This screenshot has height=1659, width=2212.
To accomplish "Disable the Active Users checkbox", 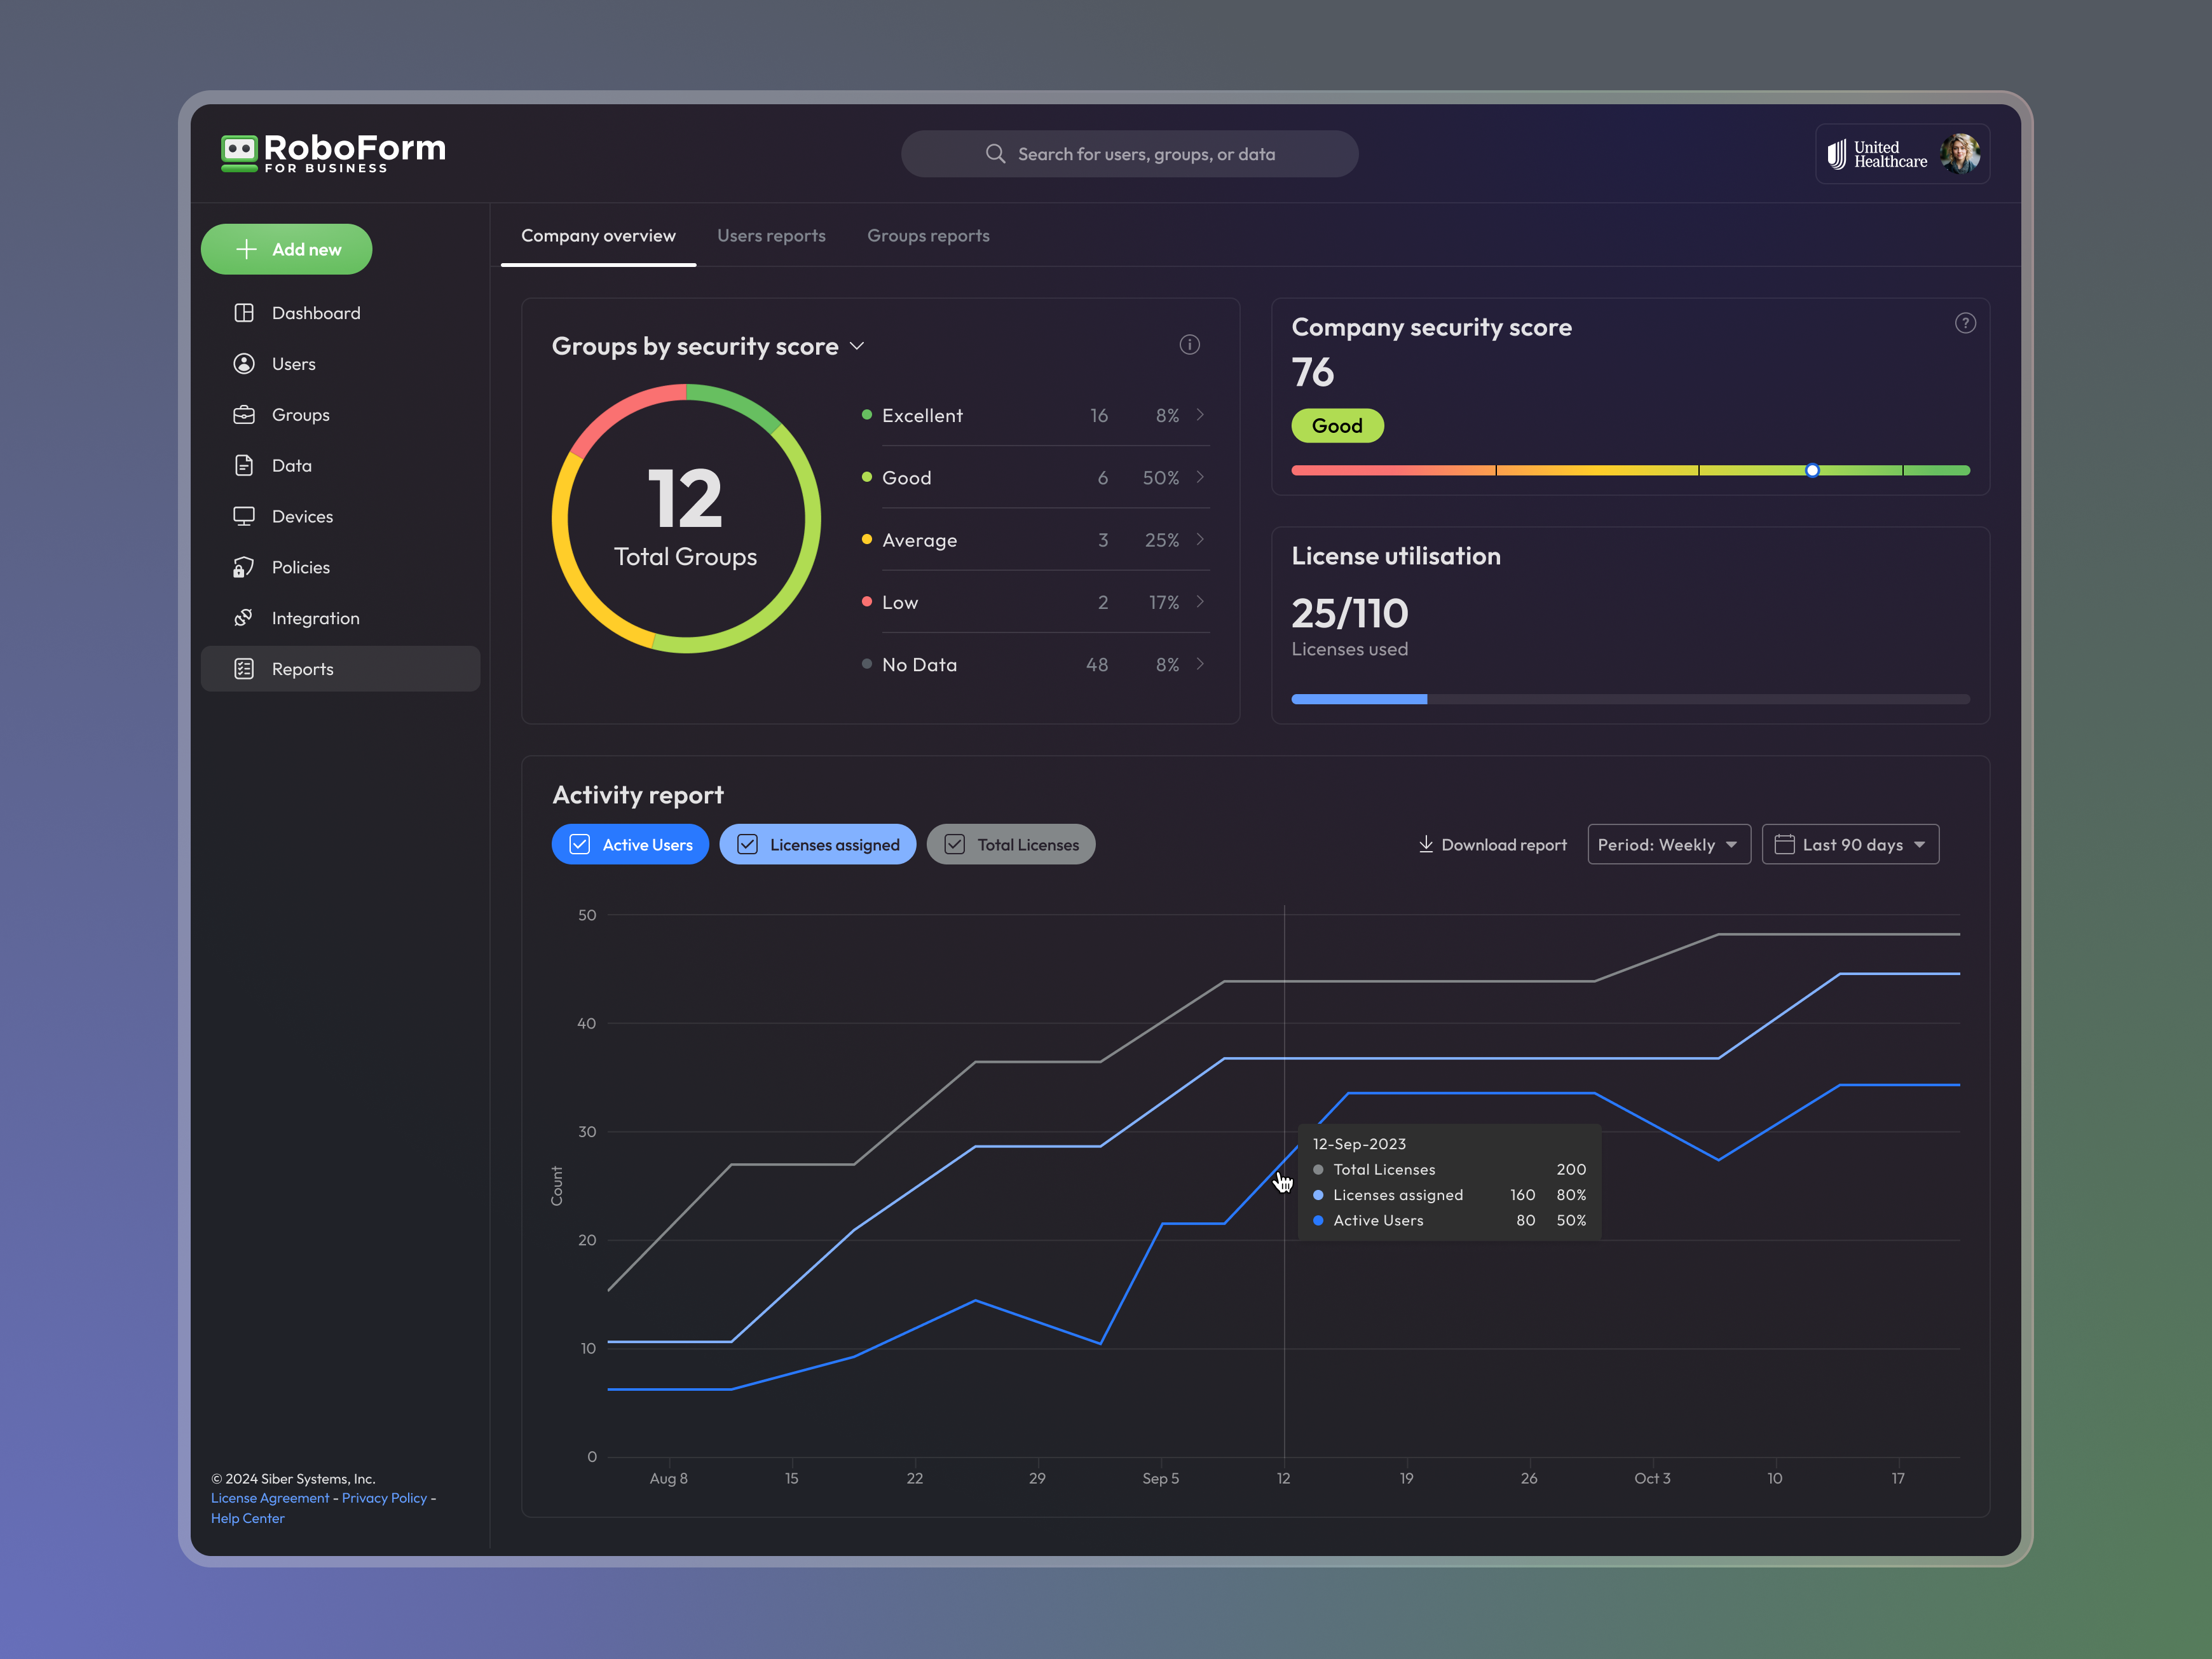I will pyautogui.click(x=580, y=844).
